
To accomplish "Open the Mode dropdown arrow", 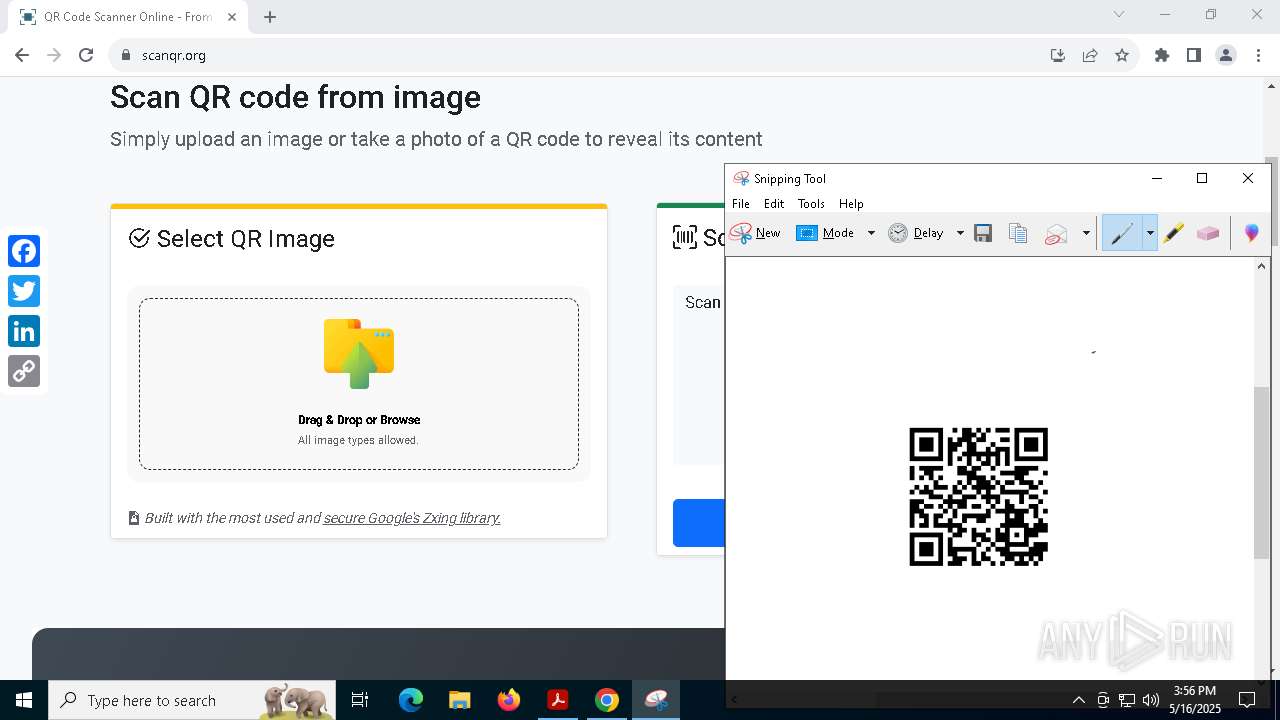I will point(871,233).
